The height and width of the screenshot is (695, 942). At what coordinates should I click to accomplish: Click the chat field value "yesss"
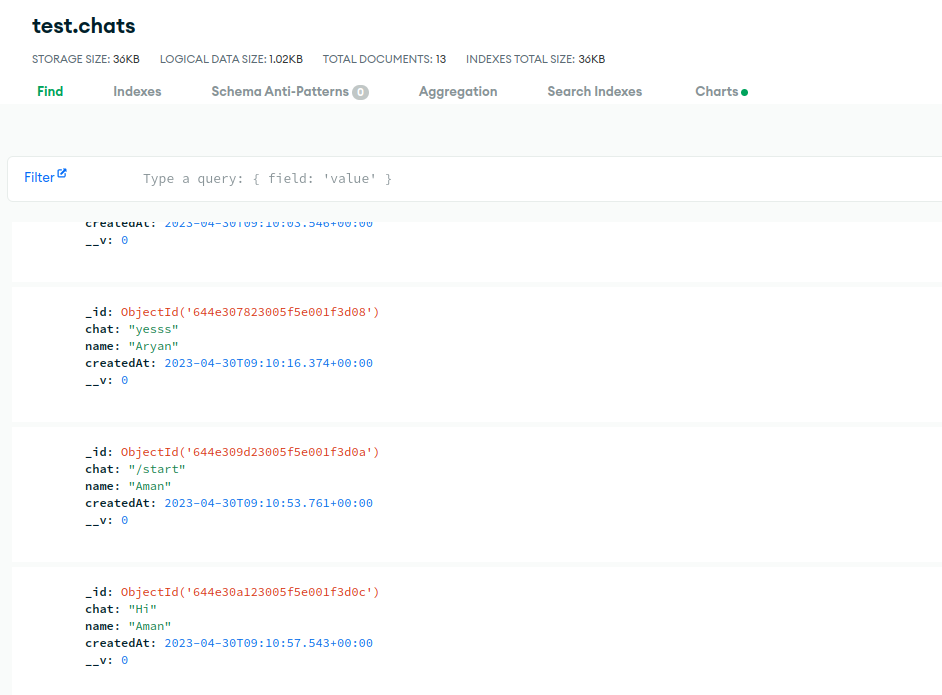pyautogui.click(x=153, y=329)
